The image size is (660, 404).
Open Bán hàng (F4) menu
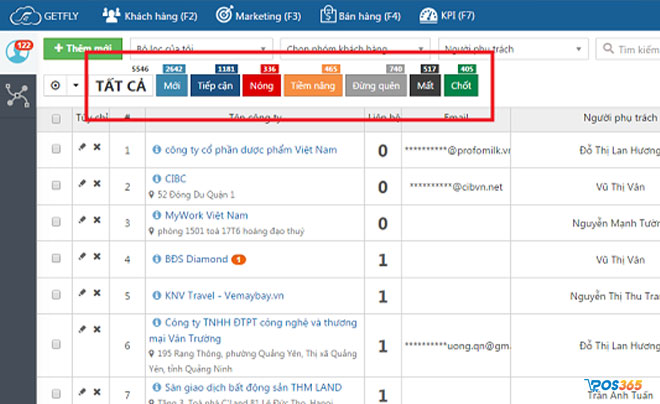pos(360,16)
